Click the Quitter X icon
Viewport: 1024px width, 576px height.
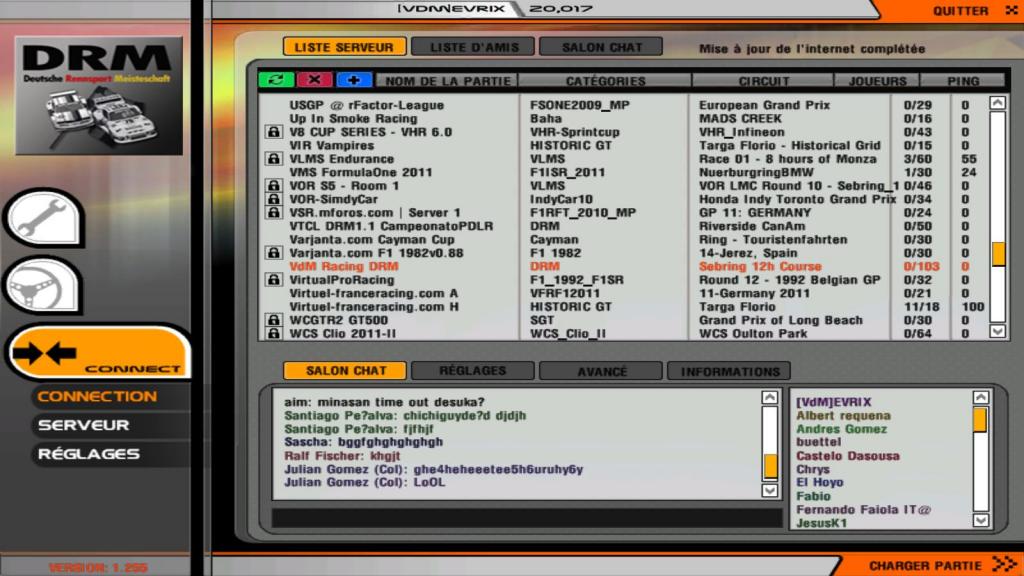(x=1011, y=10)
